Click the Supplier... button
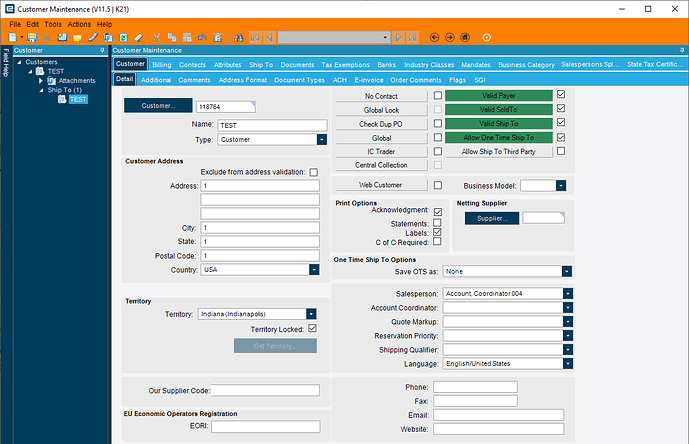The width and height of the screenshot is (689, 444). point(490,217)
